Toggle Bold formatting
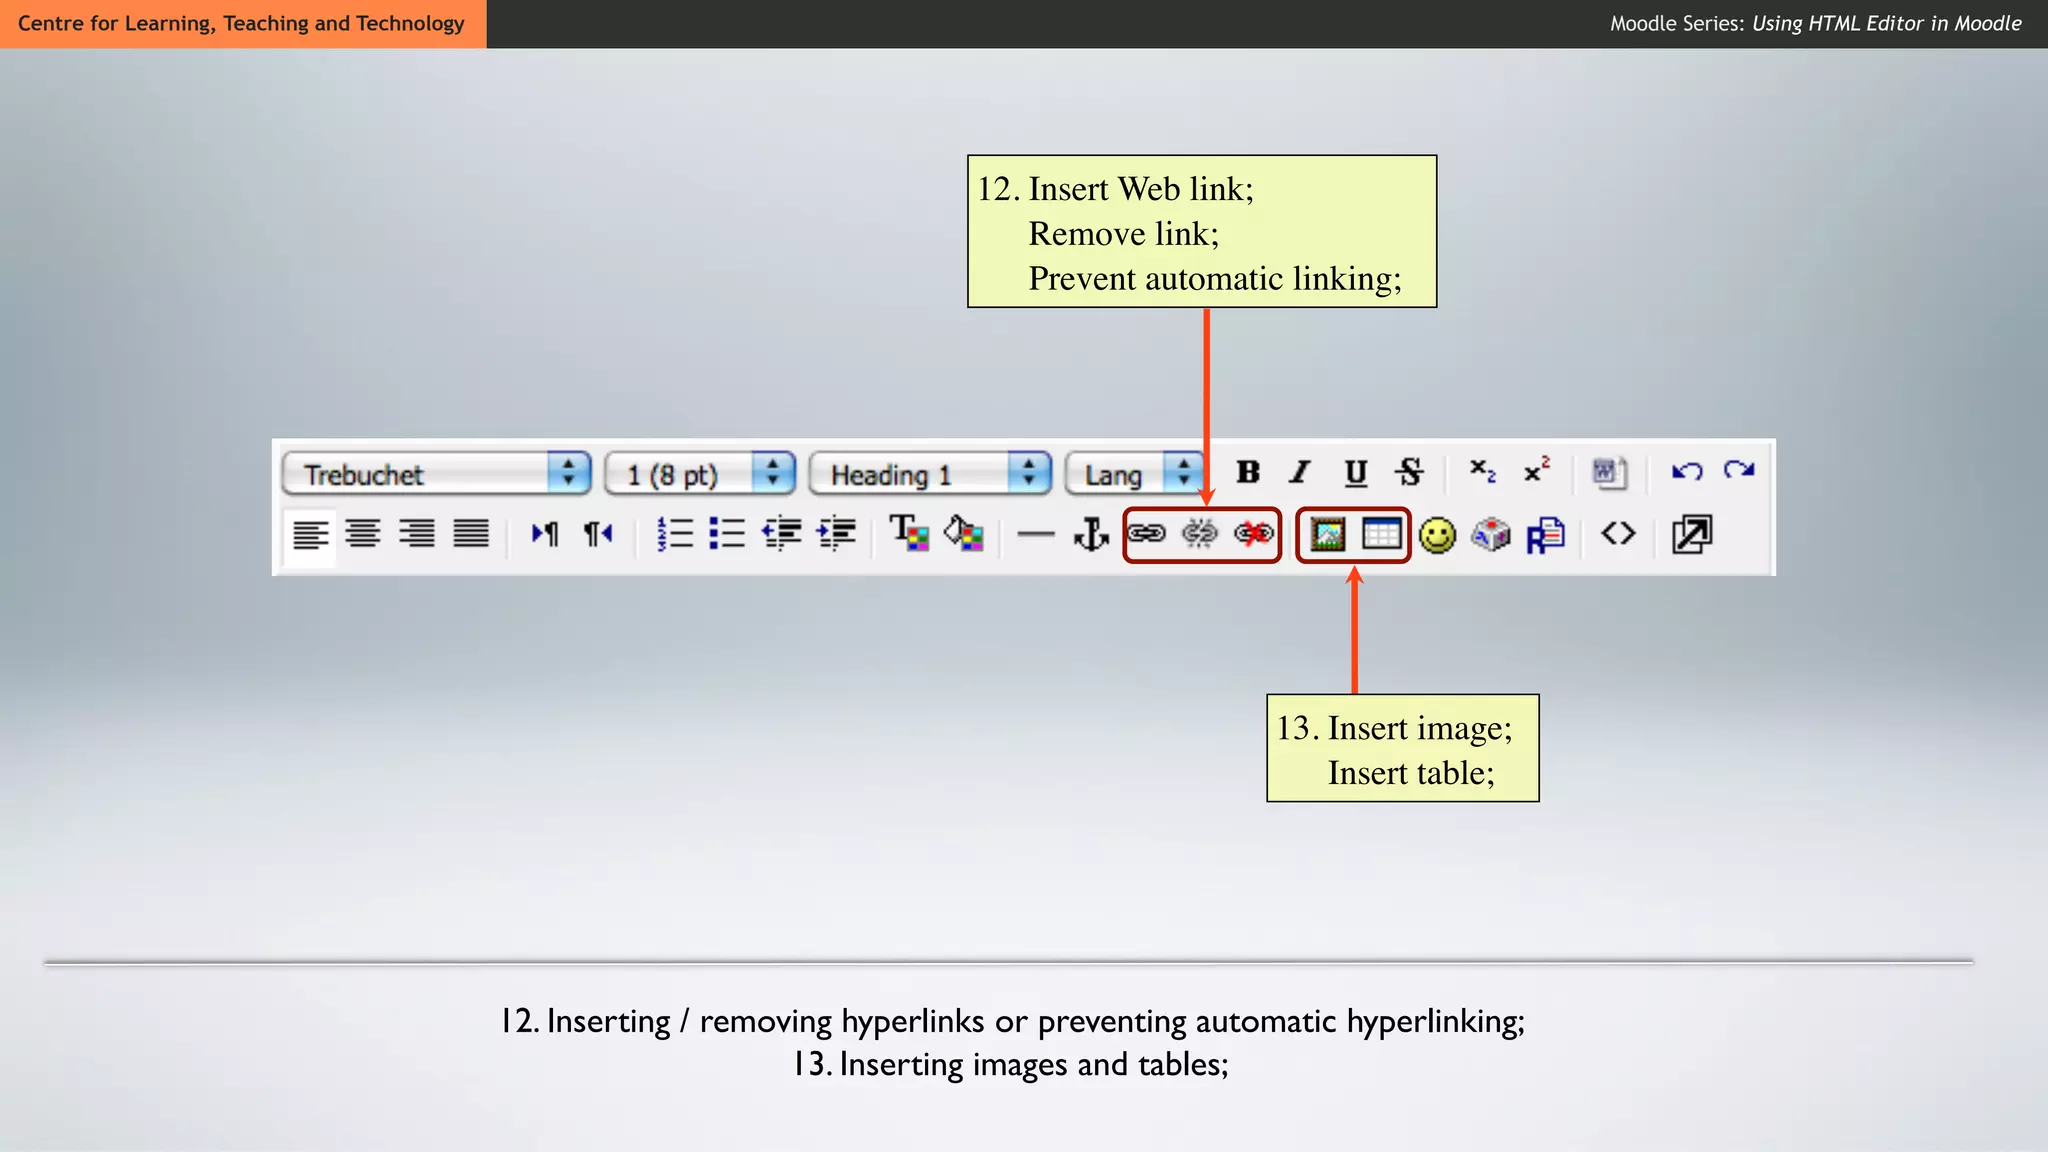 coord(1247,472)
